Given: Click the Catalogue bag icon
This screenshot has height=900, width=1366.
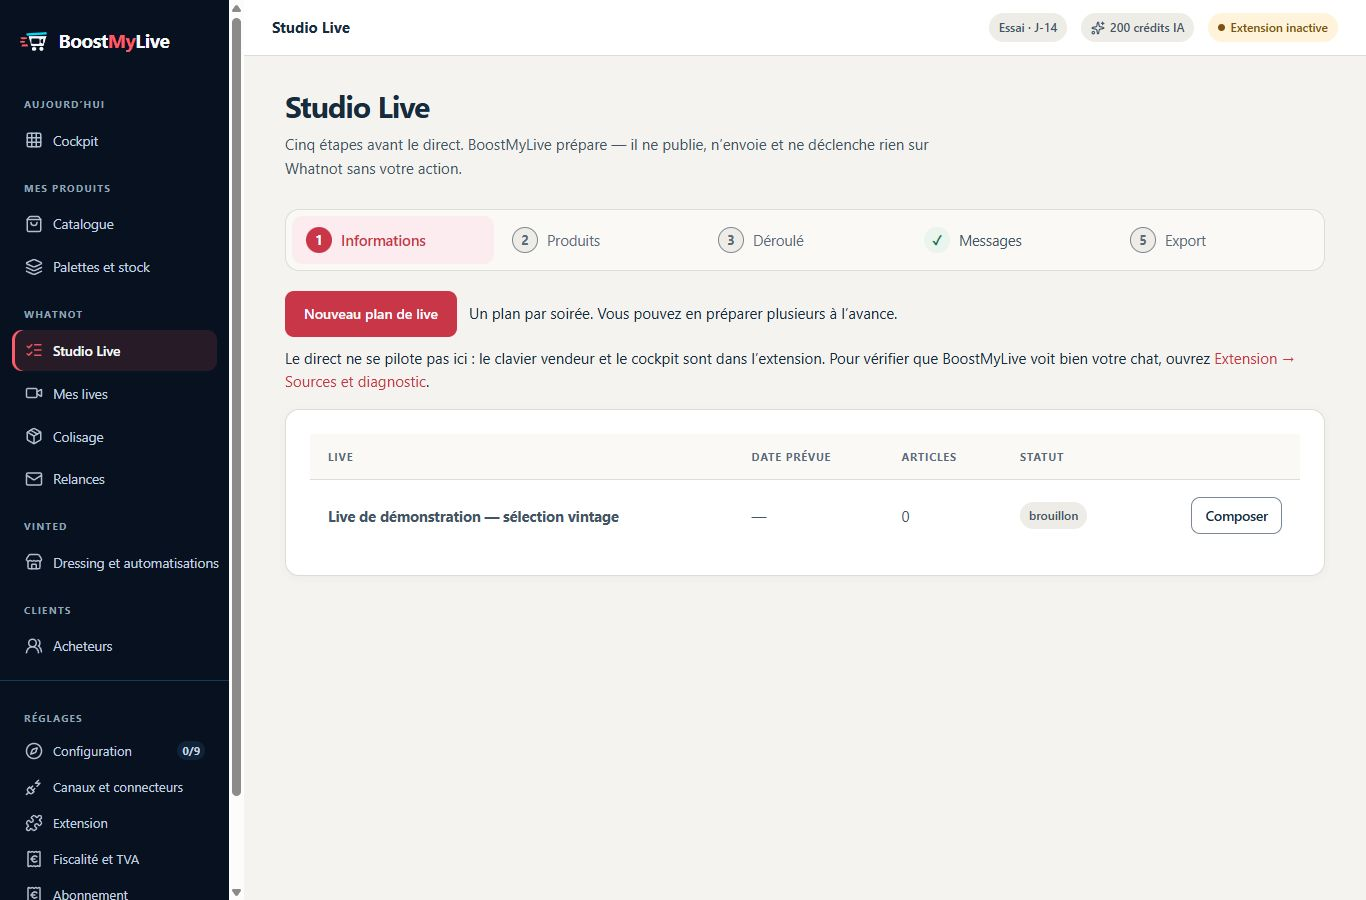Looking at the screenshot, I should 34,224.
